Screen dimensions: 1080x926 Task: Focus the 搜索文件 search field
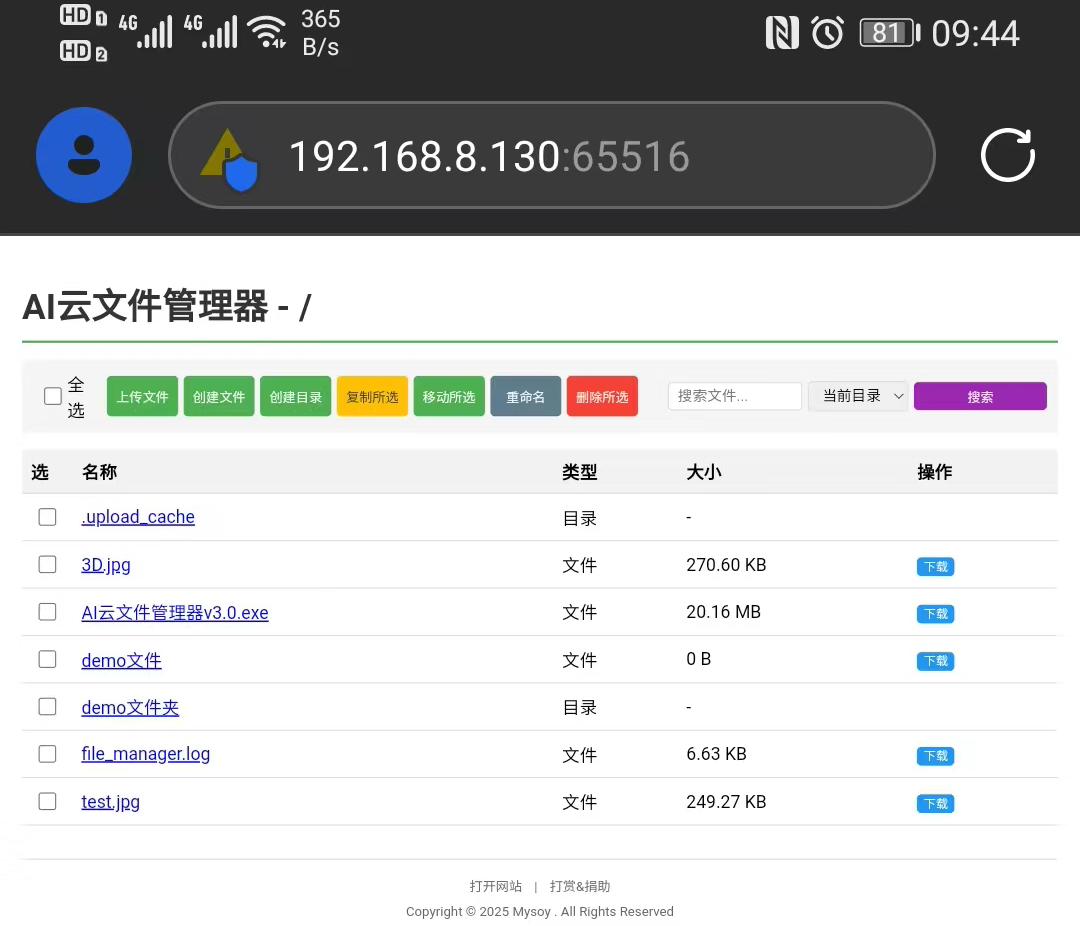735,396
